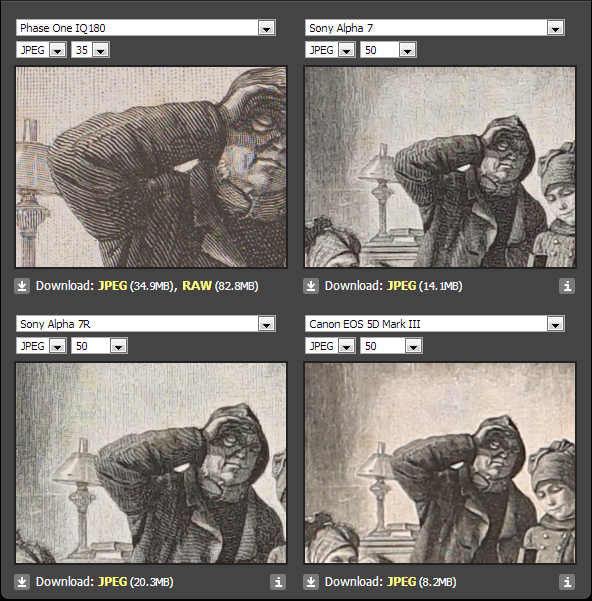Download the 82.8MB RAW file

point(197,286)
